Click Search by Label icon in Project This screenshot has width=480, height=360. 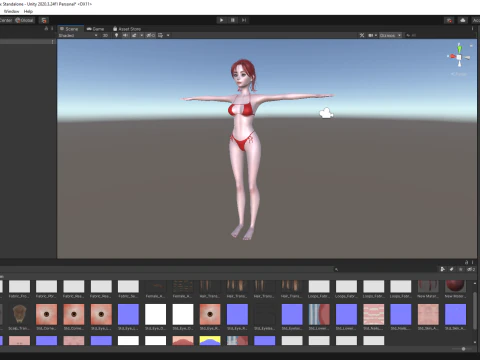point(452,269)
